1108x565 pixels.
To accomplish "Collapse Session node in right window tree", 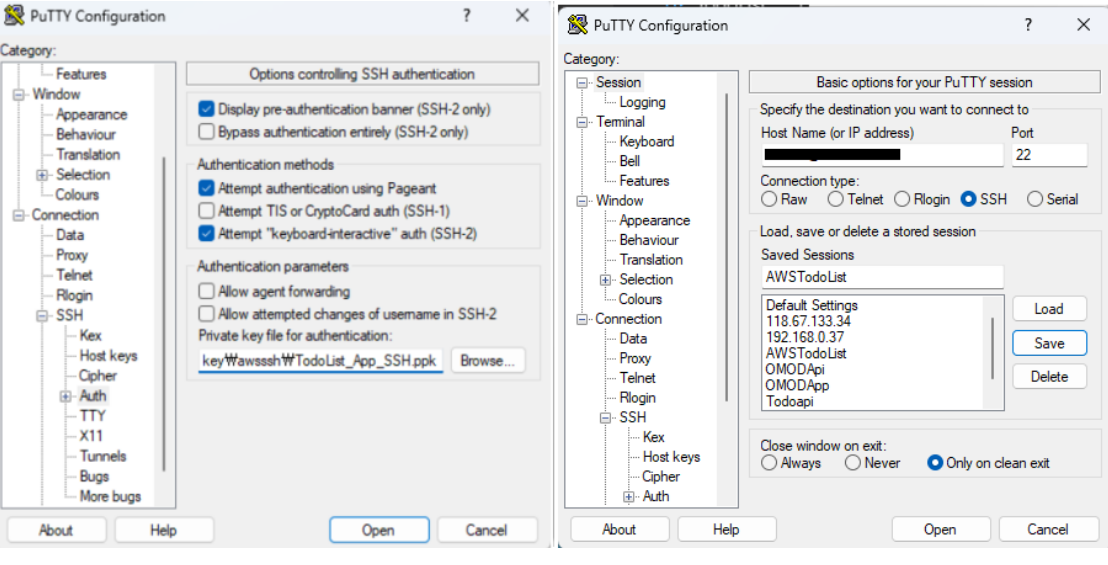I will [x=582, y=83].
